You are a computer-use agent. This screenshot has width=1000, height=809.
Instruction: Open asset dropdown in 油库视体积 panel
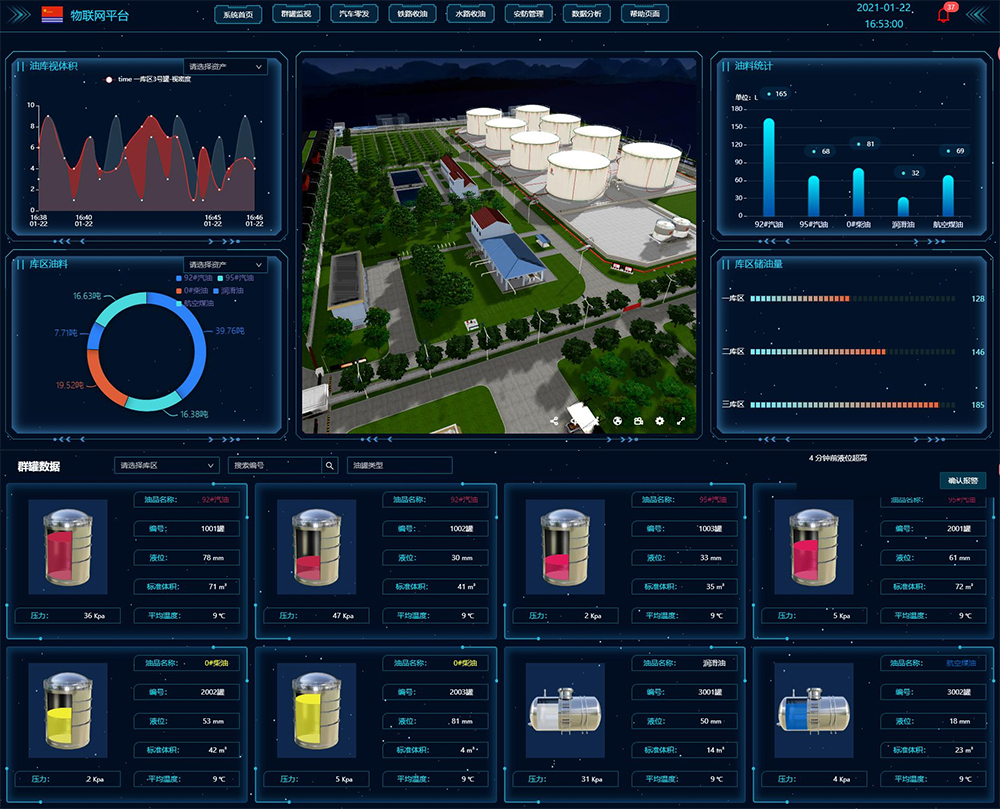coord(225,67)
